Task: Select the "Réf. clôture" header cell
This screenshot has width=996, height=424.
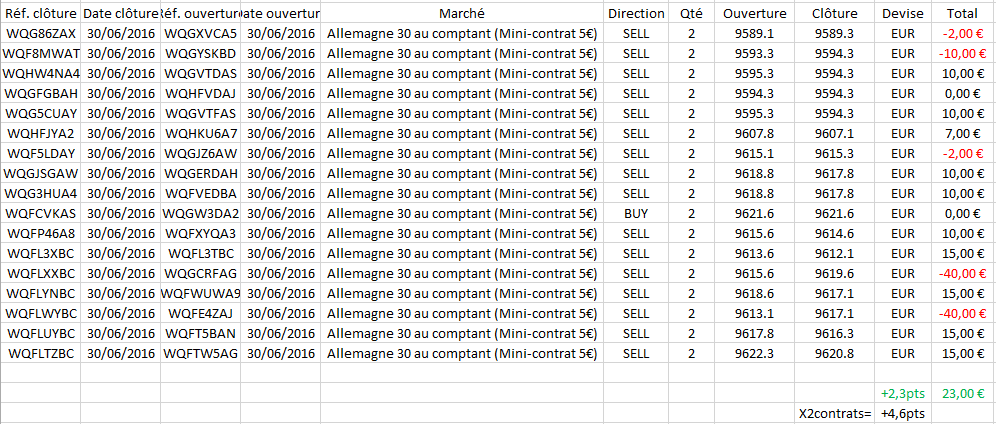Action: 40,13
